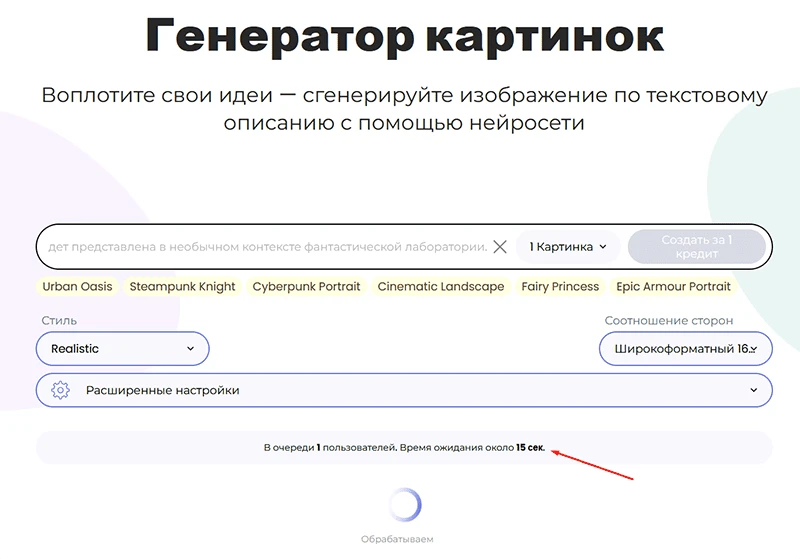Open the Realistic style dropdown
The height and width of the screenshot is (559, 800).
tap(122, 349)
